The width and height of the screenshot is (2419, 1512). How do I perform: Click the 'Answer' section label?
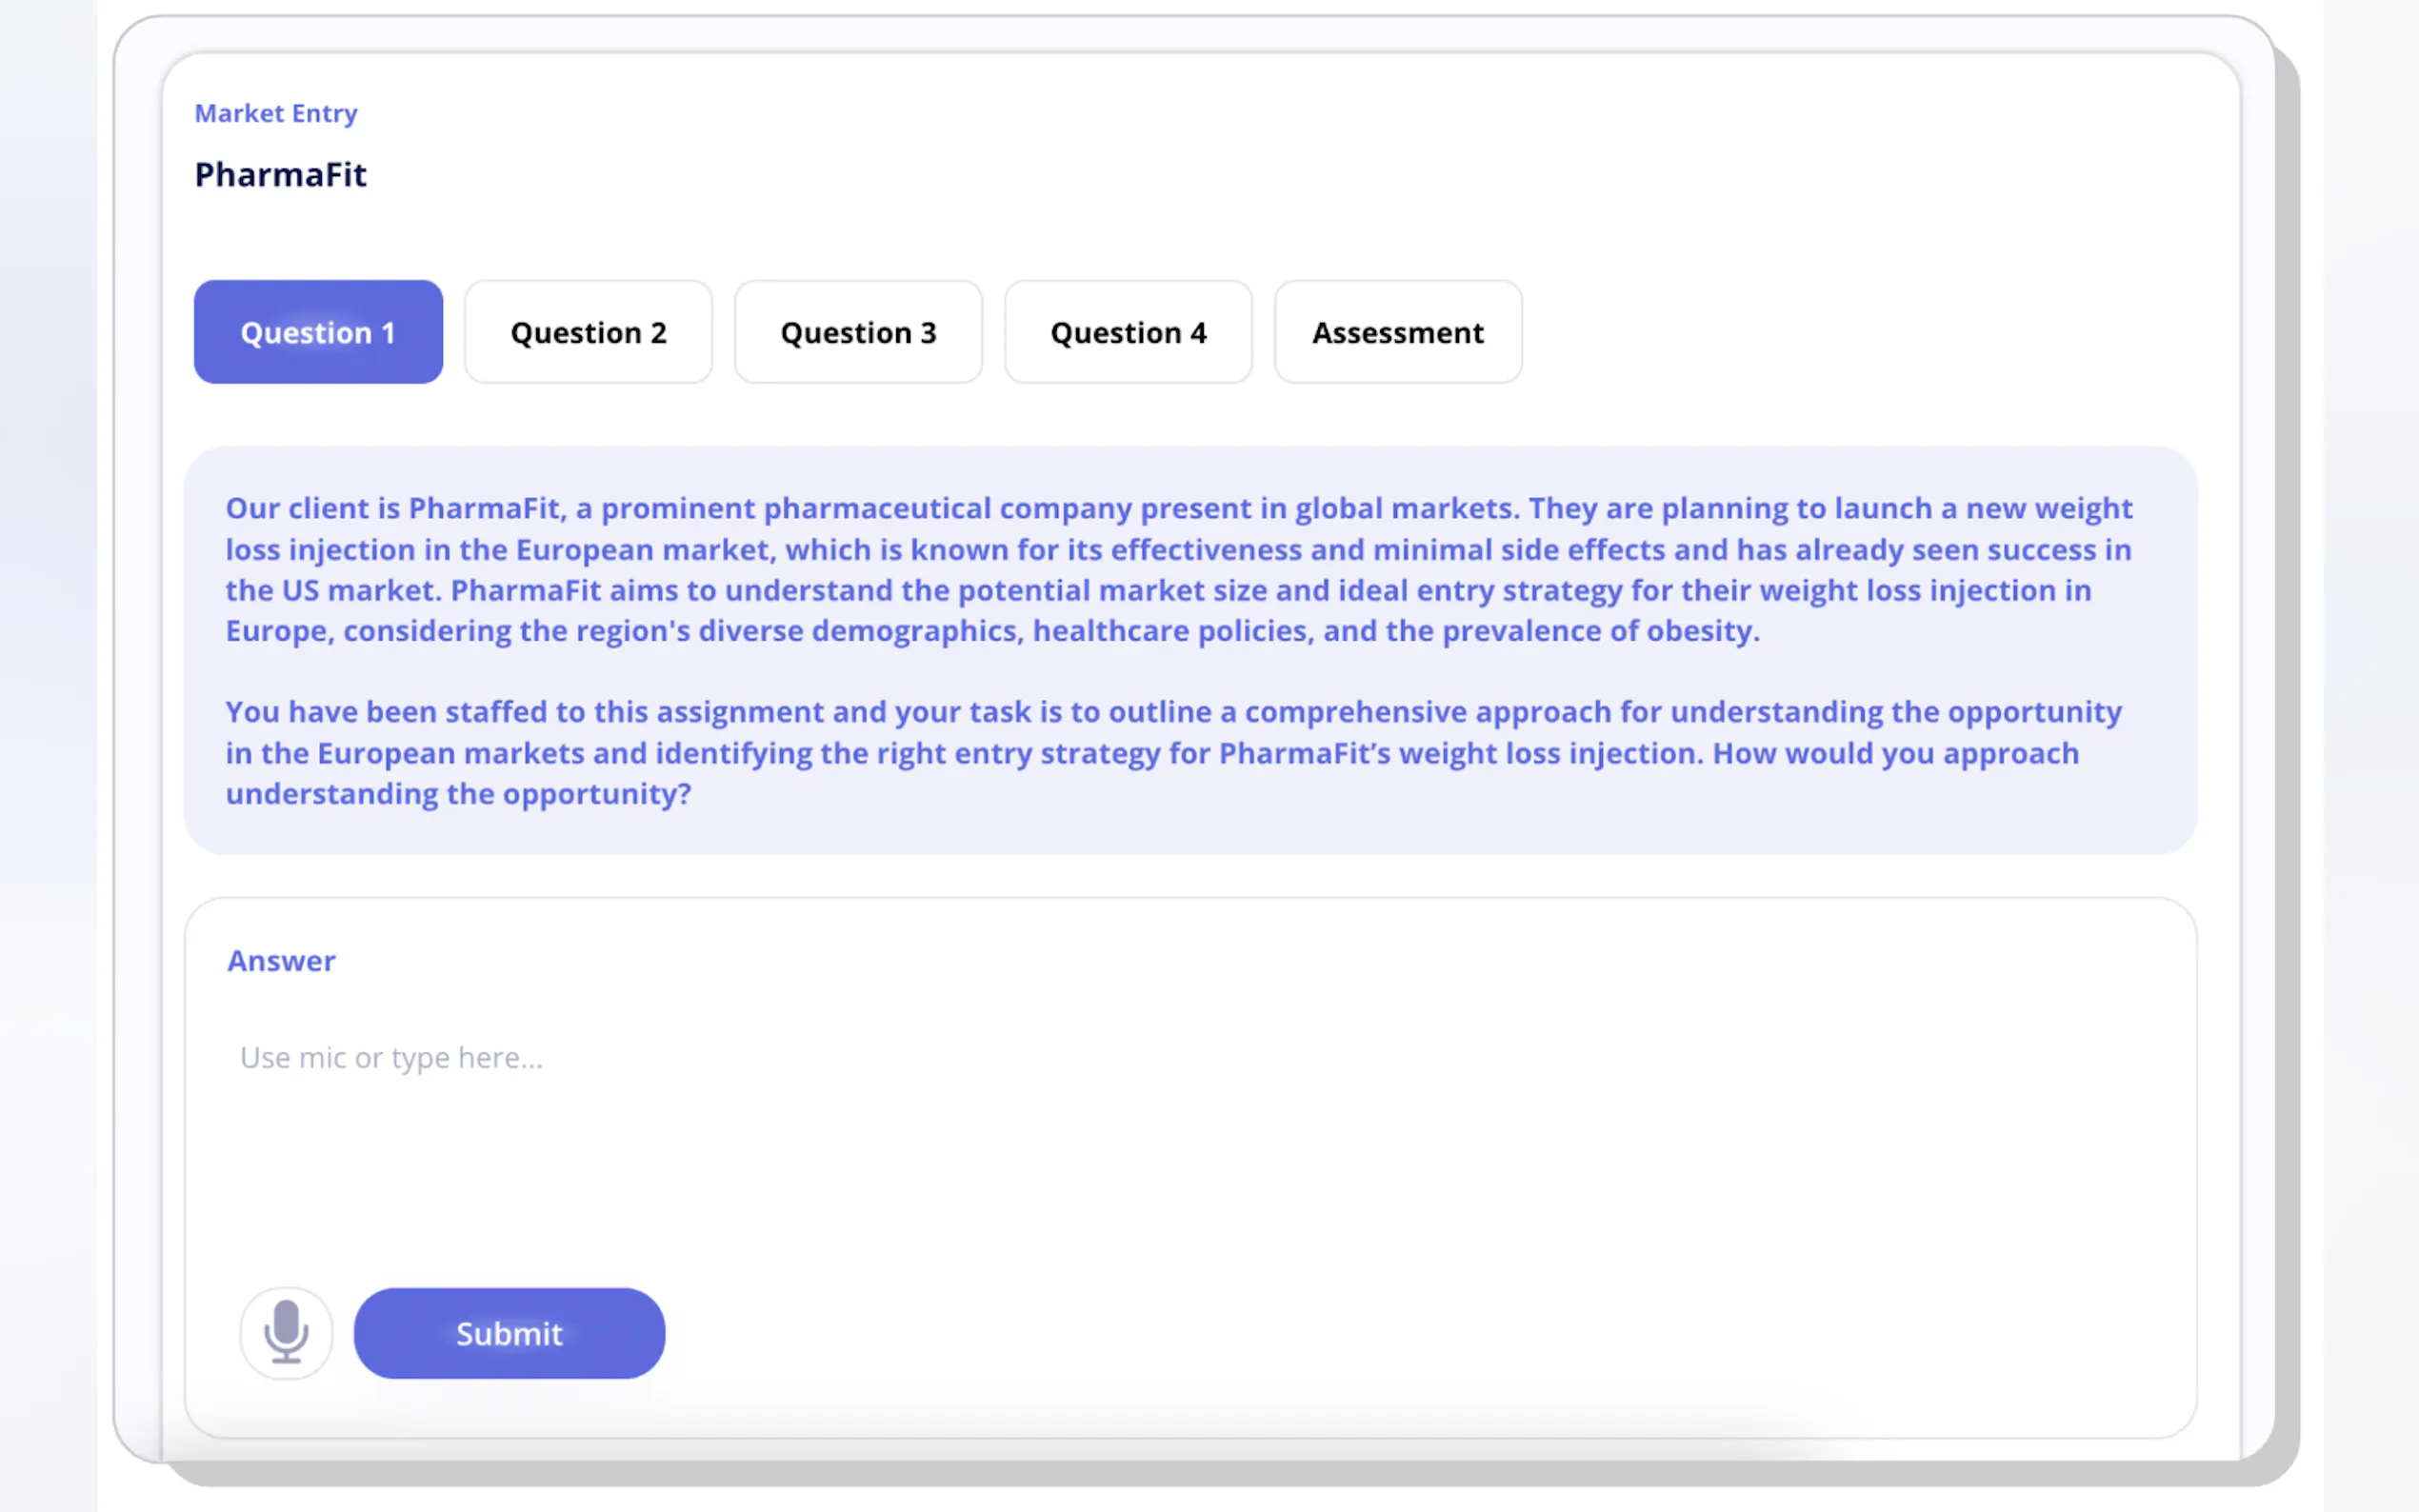coord(281,960)
